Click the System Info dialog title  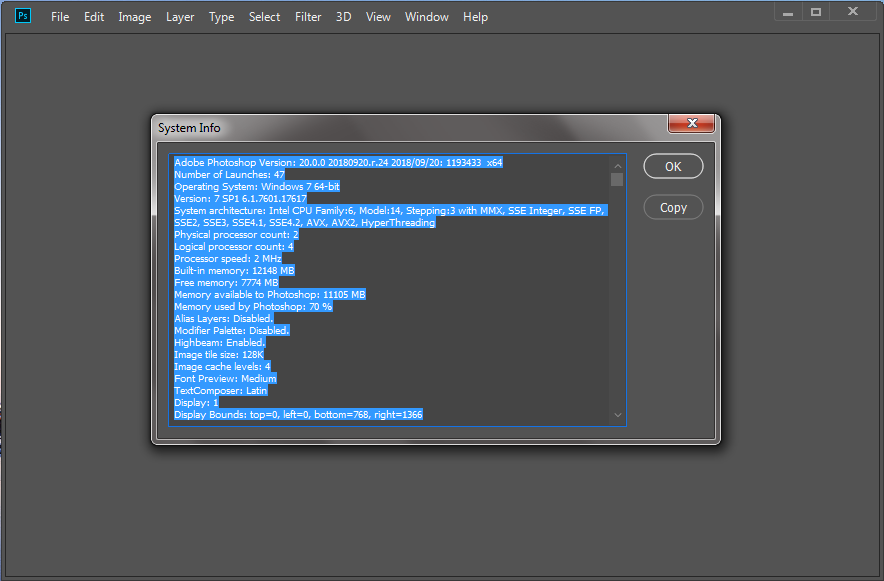(189, 128)
